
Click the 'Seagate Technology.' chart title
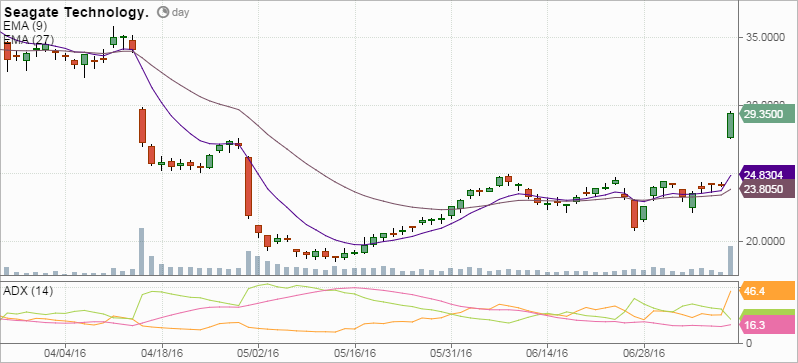tap(76, 13)
